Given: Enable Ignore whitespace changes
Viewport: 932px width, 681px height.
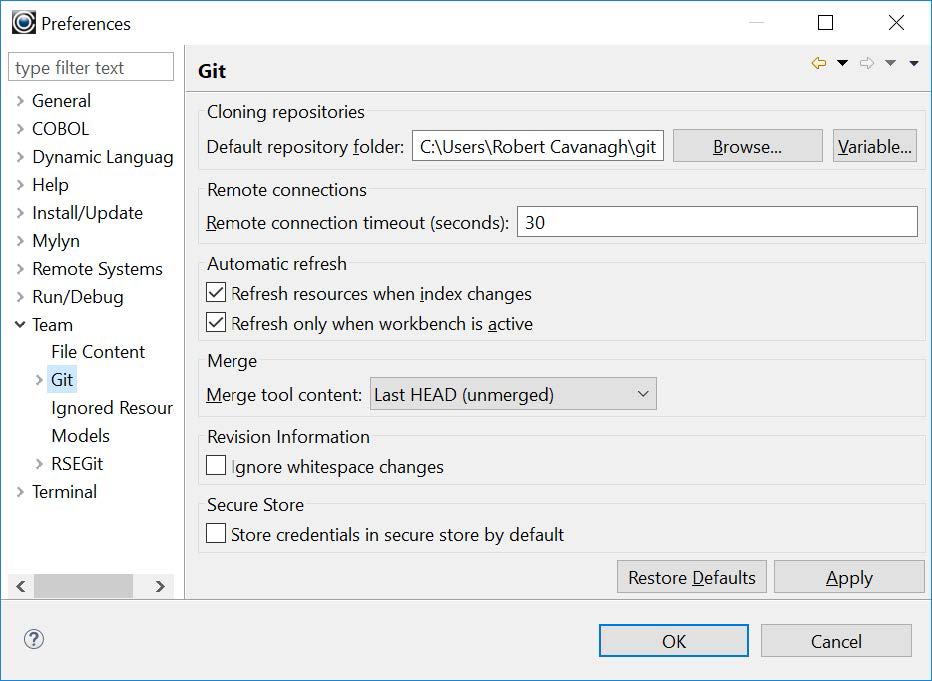Looking at the screenshot, I should [x=216, y=466].
